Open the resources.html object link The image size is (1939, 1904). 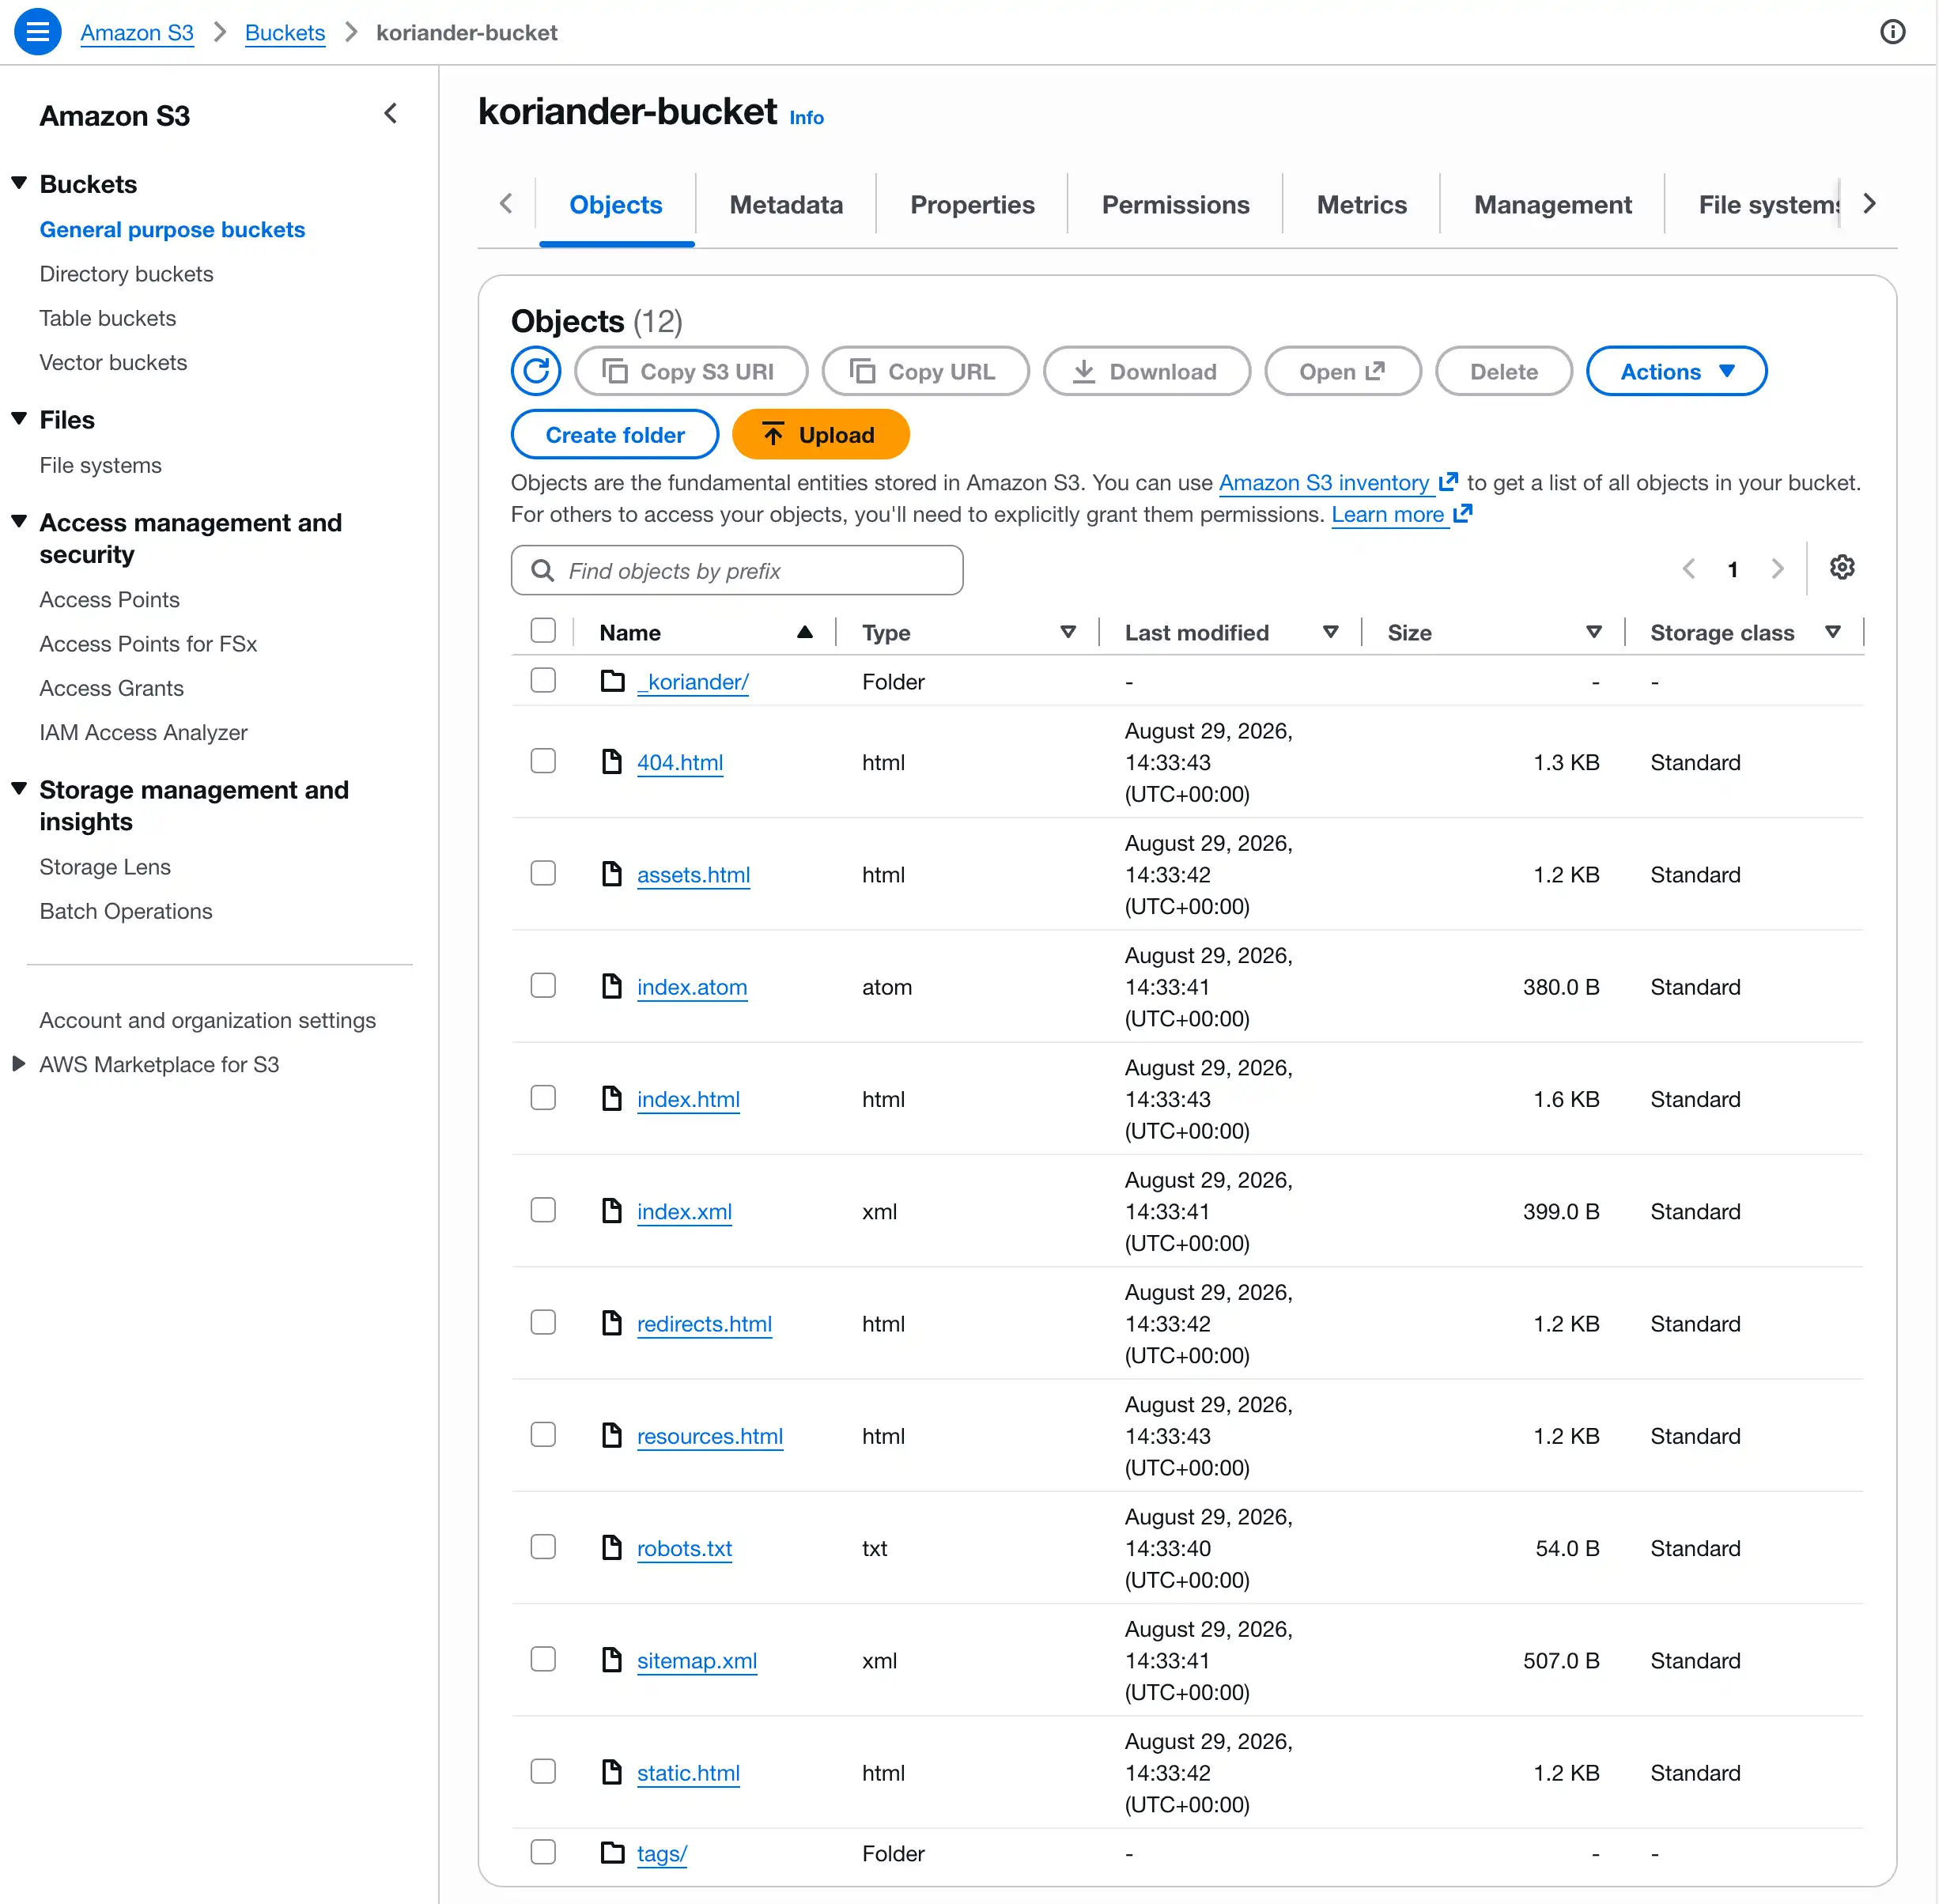click(x=710, y=1436)
